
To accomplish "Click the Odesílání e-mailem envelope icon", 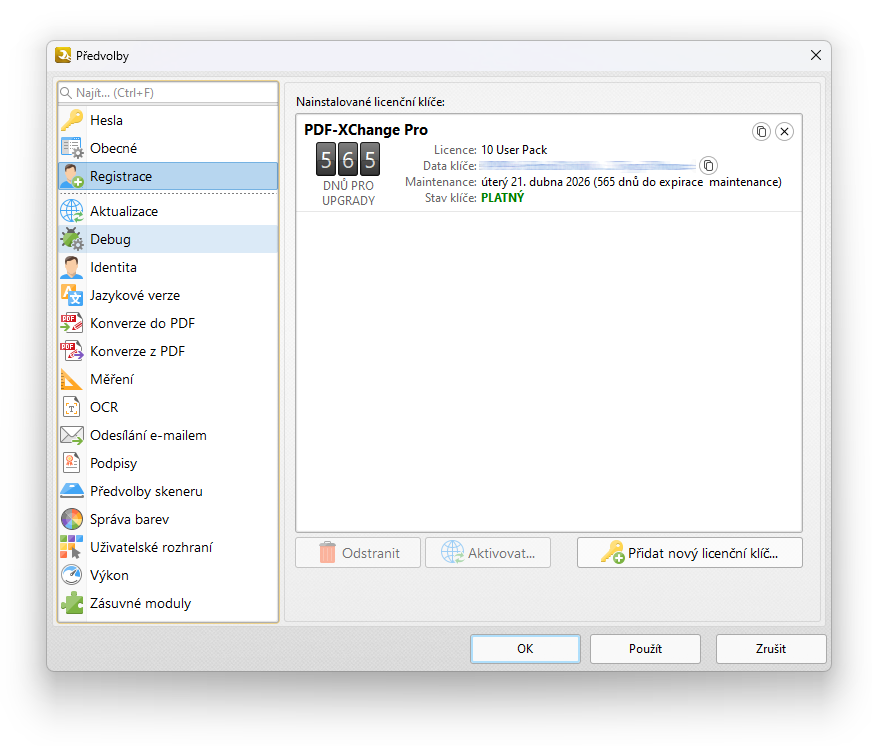I will pyautogui.click(x=72, y=435).
